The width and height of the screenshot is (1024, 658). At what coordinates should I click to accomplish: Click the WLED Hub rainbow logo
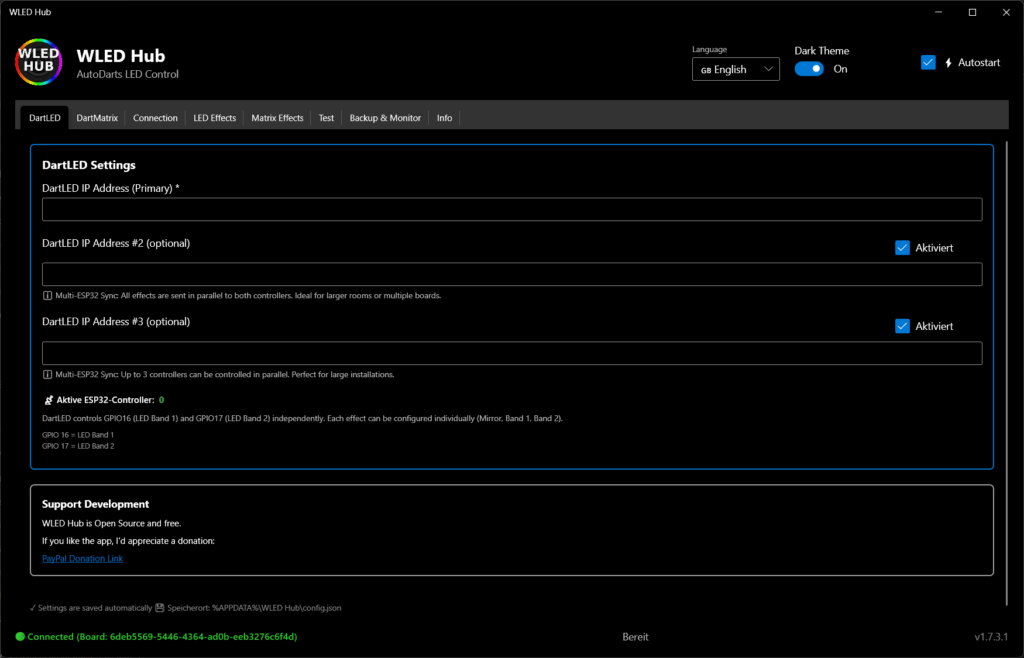click(x=38, y=62)
